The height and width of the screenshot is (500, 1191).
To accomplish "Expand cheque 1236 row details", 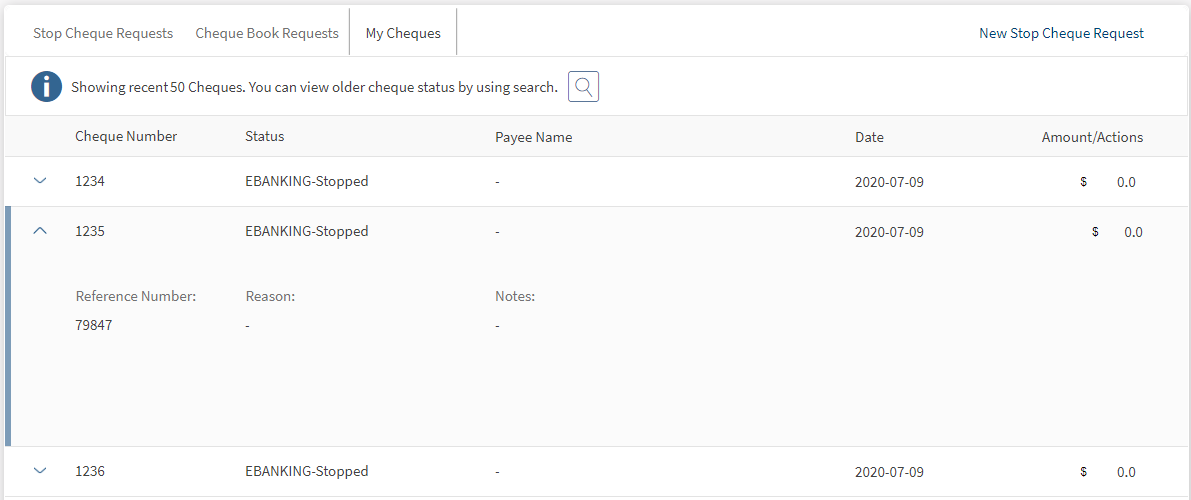I will click(40, 471).
